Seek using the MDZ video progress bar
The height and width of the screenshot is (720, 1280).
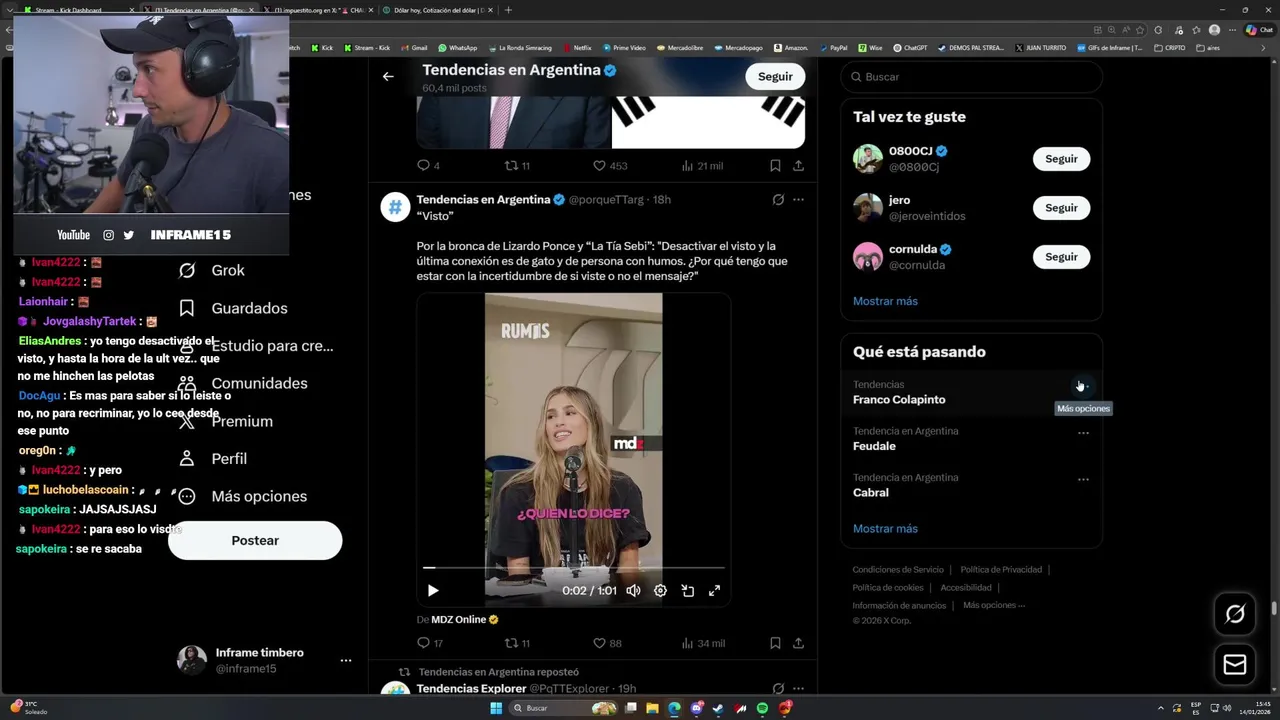[x=573, y=568]
